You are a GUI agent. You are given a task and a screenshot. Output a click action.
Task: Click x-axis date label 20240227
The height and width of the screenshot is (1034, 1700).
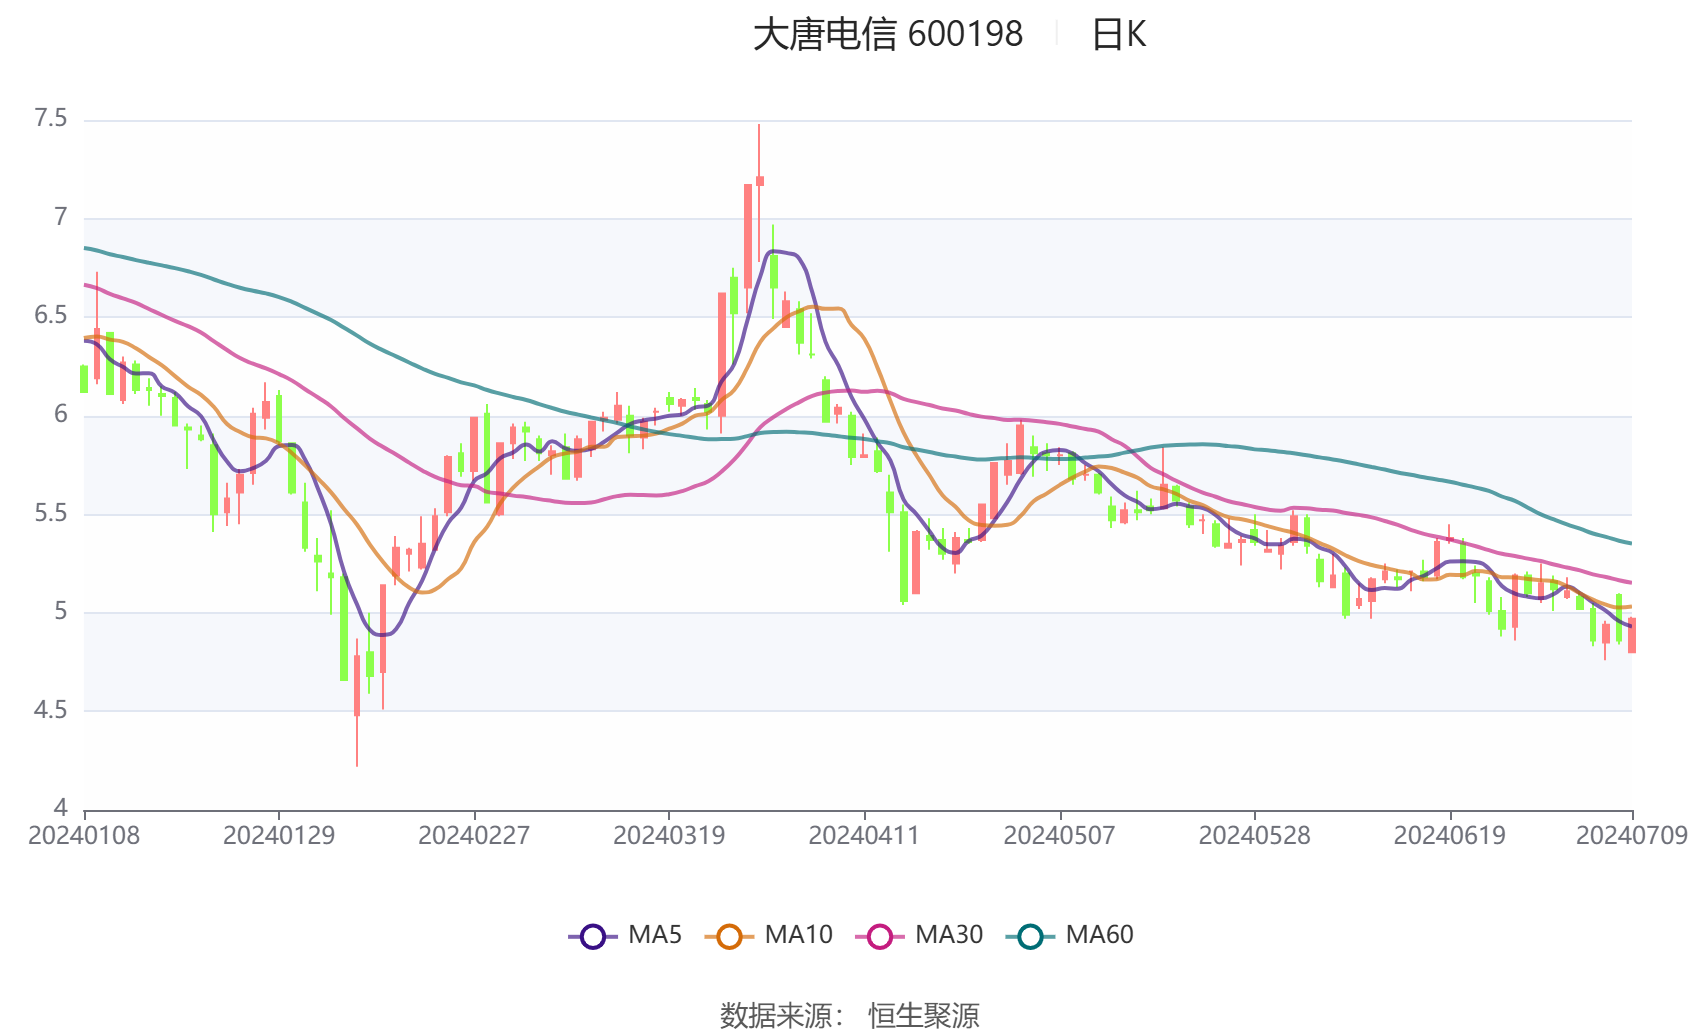474,835
